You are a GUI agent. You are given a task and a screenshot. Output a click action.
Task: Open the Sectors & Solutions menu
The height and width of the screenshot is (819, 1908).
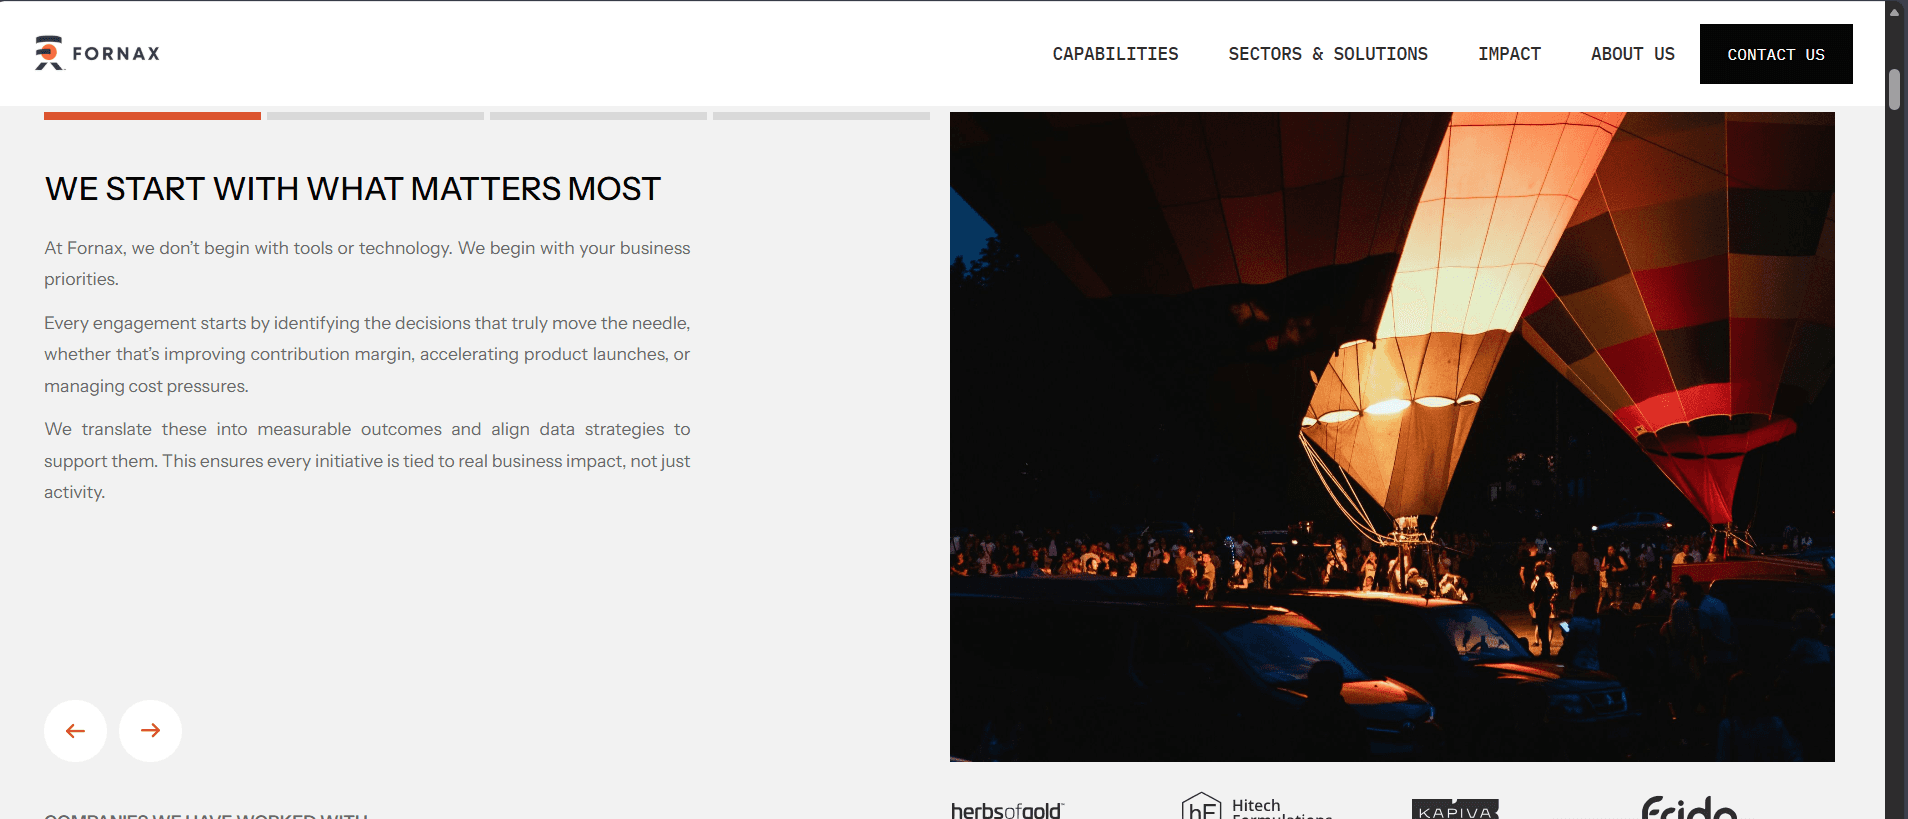1328,54
